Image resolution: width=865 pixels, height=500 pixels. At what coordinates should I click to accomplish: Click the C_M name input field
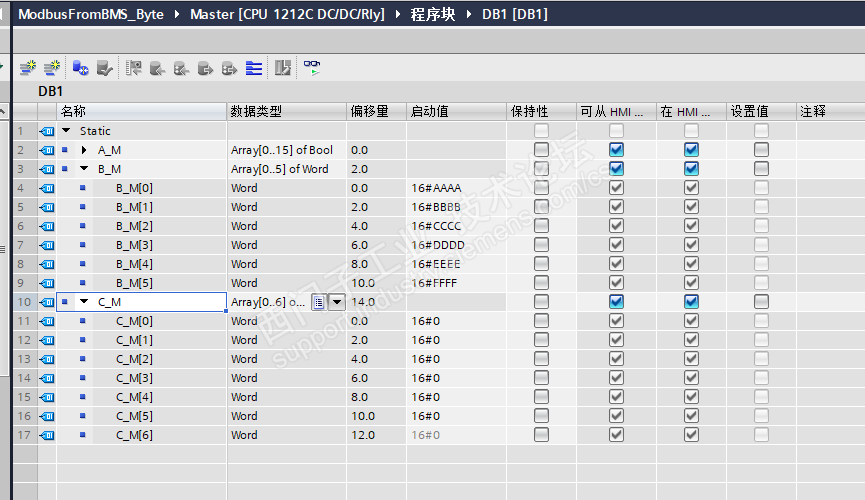pyautogui.click(x=141, y=302)
